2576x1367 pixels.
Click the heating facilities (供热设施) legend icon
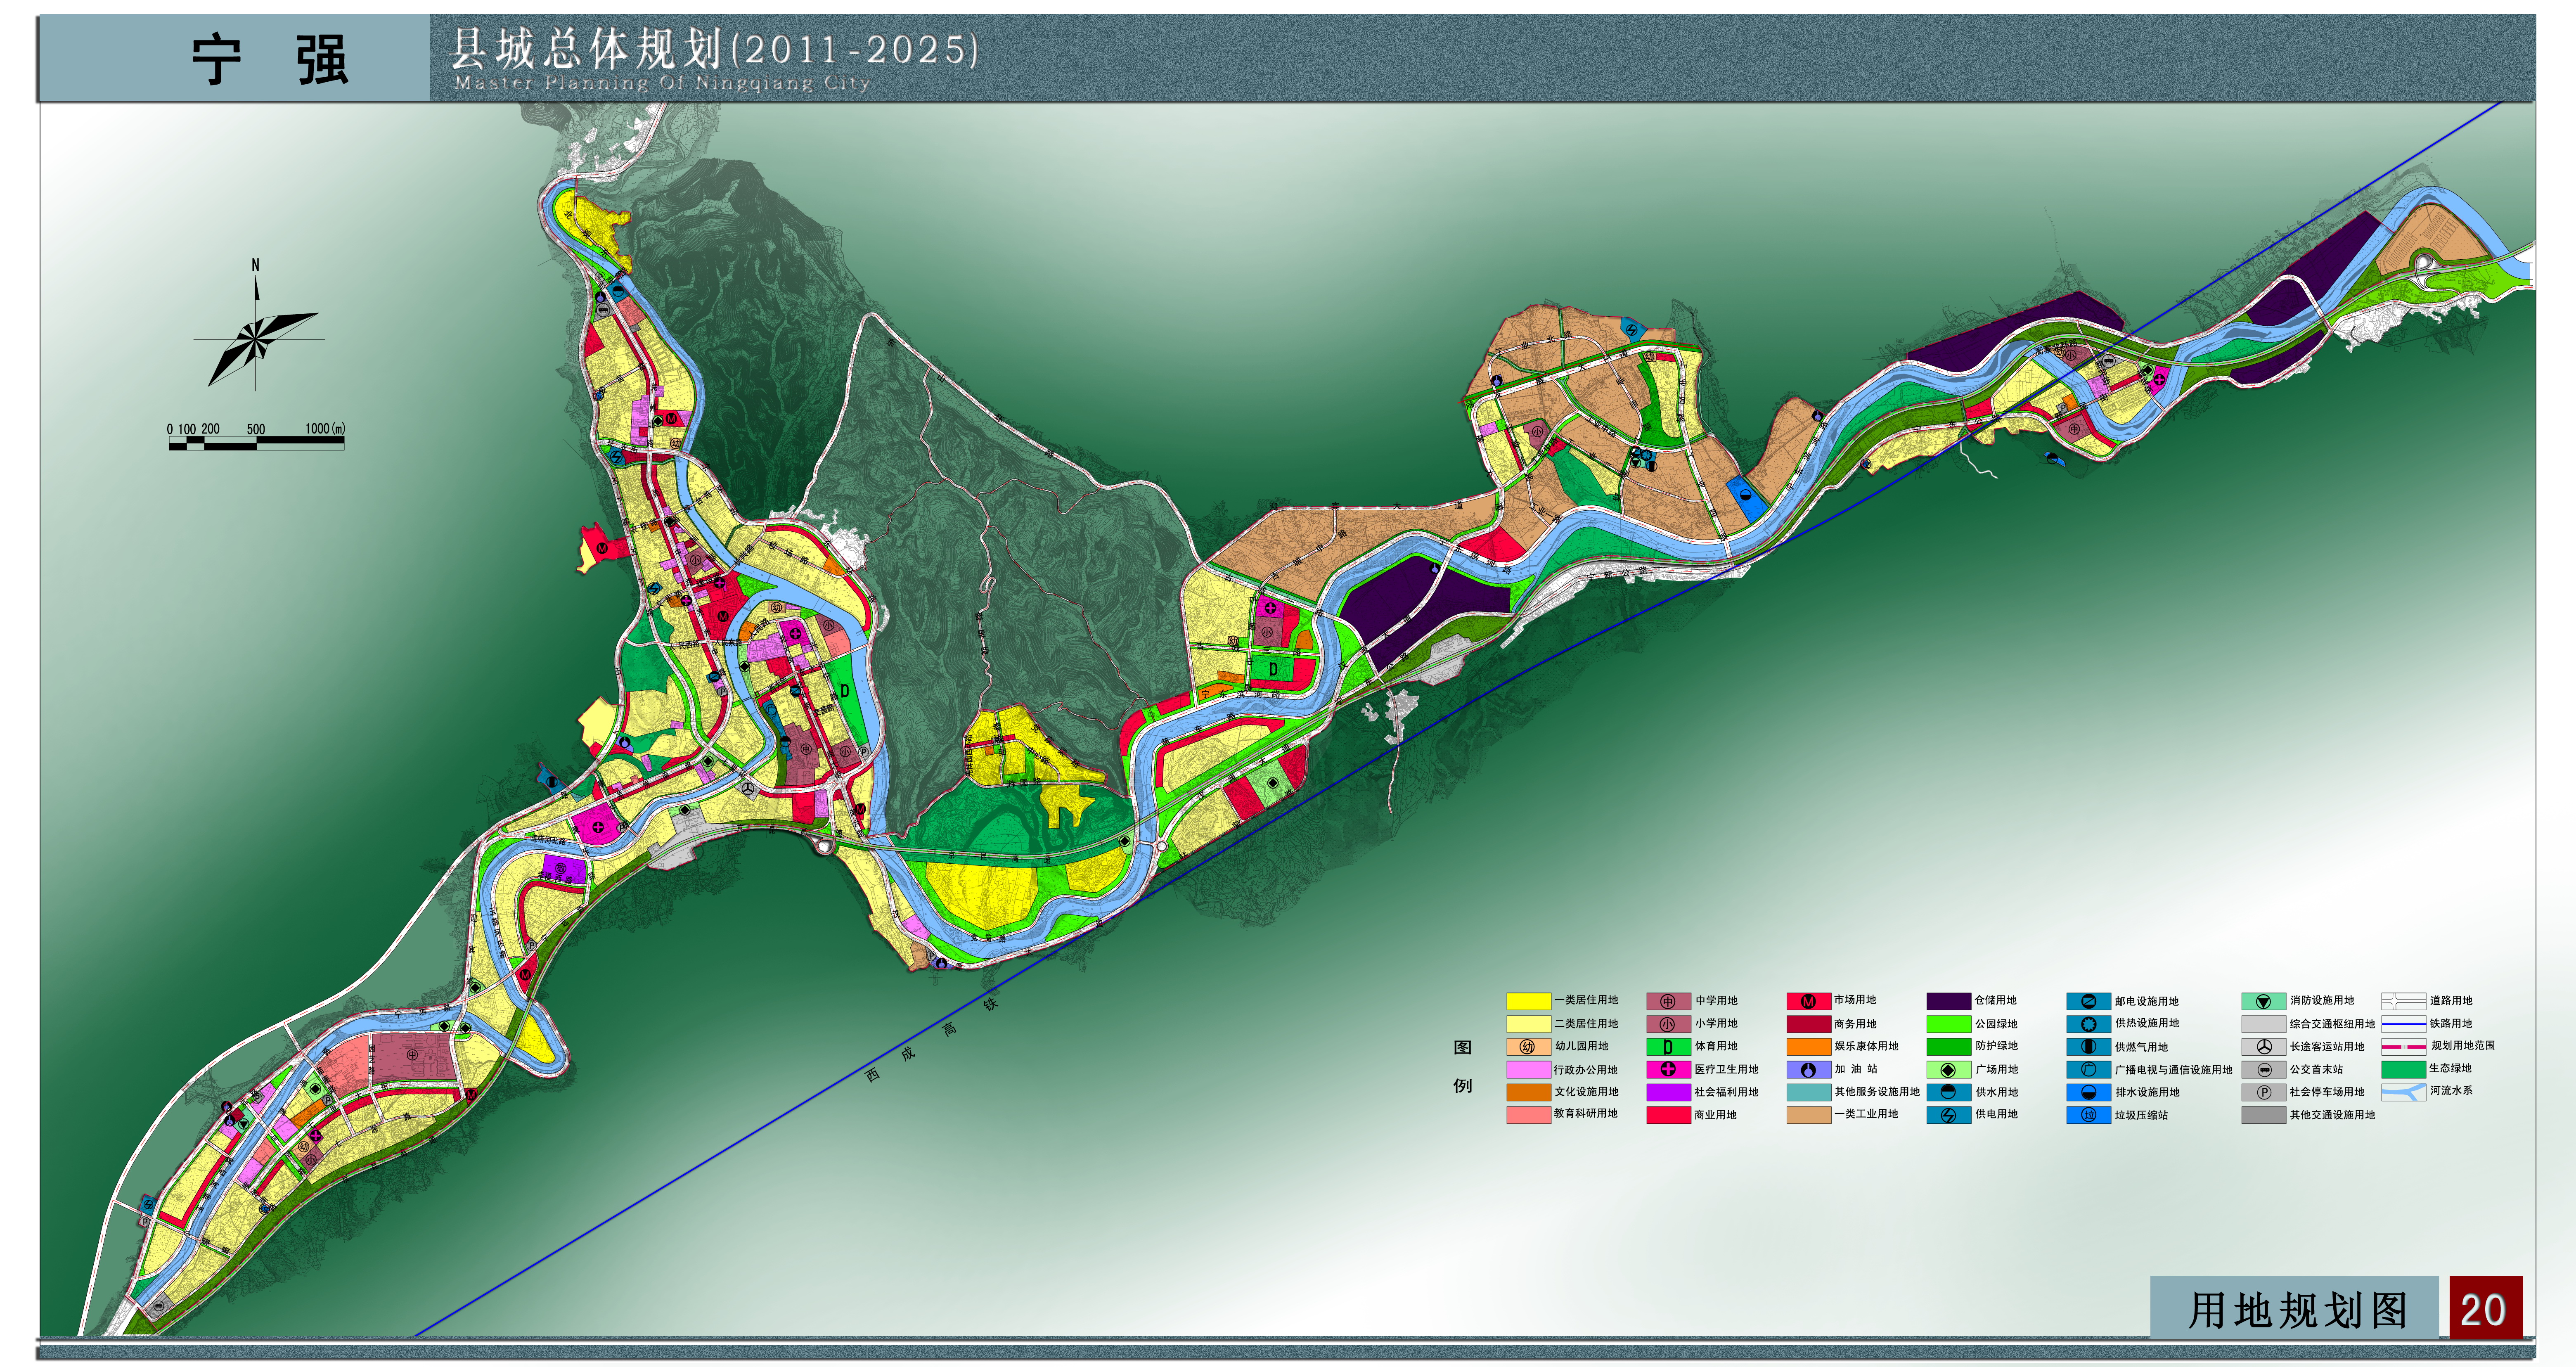coord(2088,1024)
